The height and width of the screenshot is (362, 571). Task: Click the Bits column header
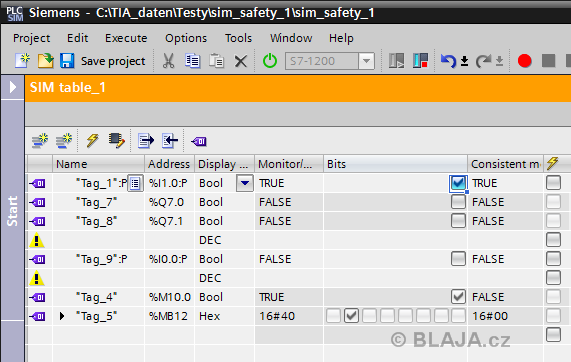click(395, 164)
